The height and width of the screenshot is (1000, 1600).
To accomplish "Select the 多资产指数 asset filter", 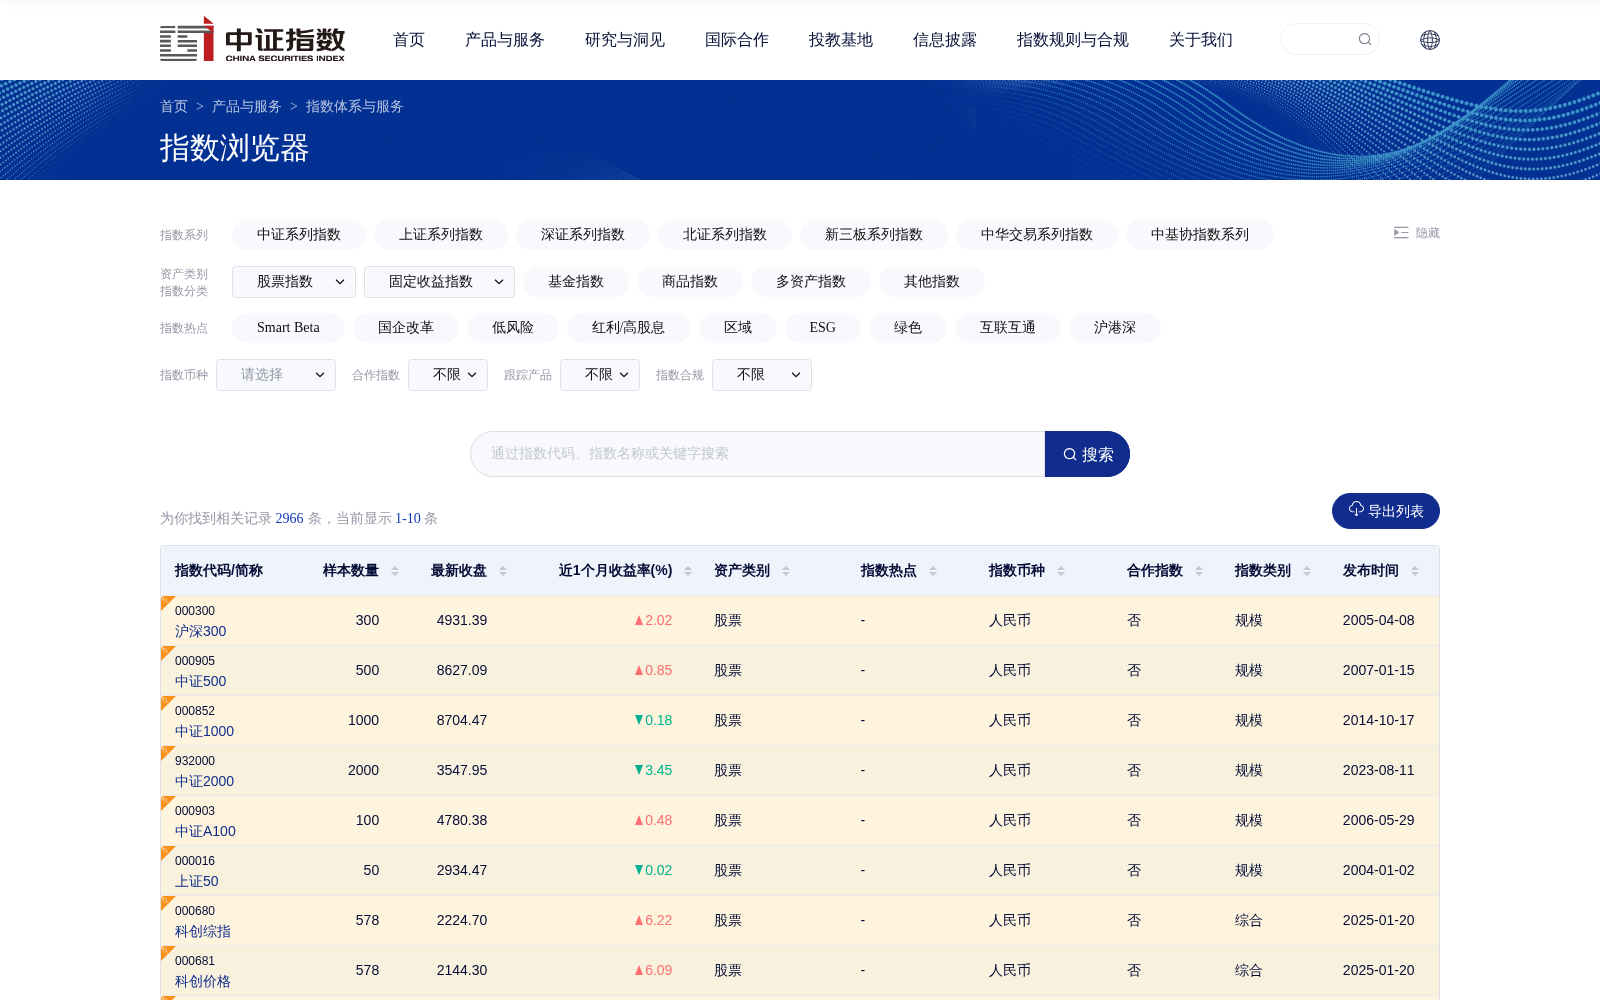I will pos(811,282).
